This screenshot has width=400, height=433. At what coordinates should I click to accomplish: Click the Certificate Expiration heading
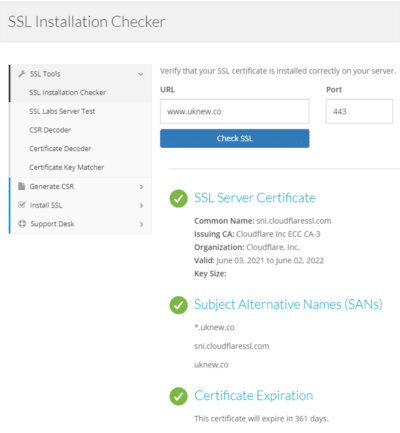[254, 396]
